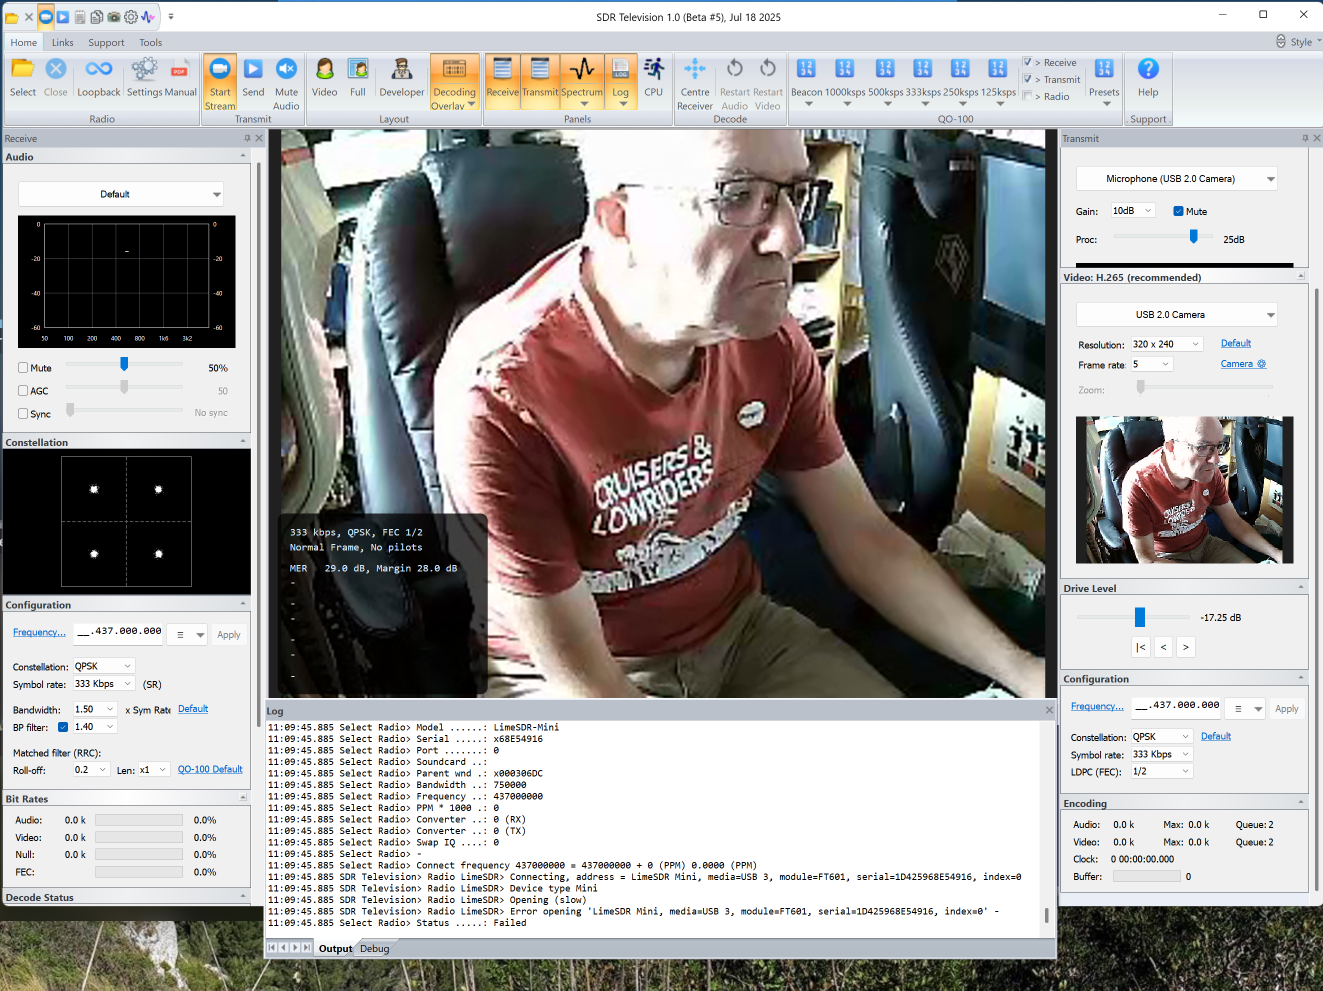Select the Home ribbon tab
The width and height of the screenshot is (1323, 991).
pyautogui.click(x=24, y=42)
